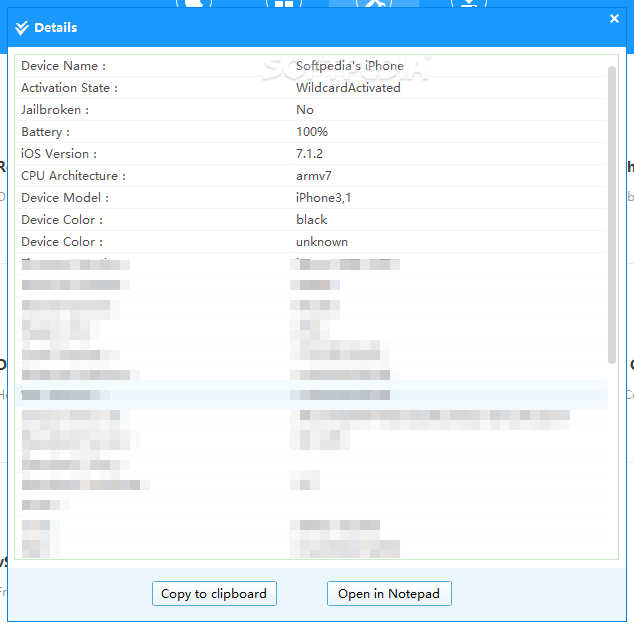Copy device details to clipboard
634x629 pixels.
click(x=214, y=593)
